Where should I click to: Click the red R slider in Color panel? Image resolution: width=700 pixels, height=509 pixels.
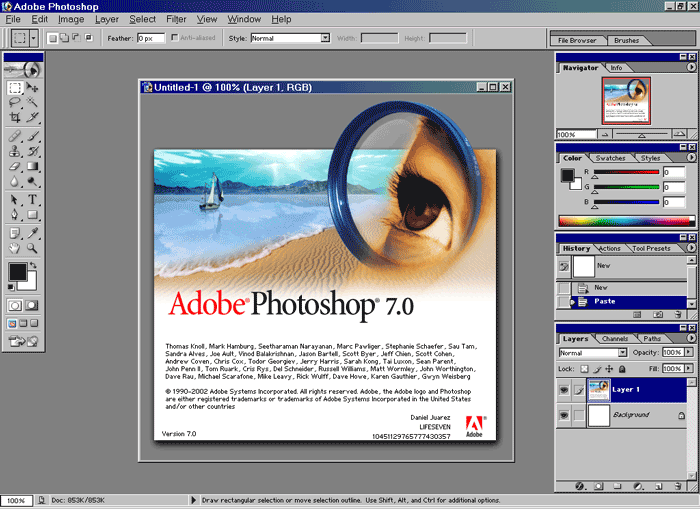(x=626, y=172)
